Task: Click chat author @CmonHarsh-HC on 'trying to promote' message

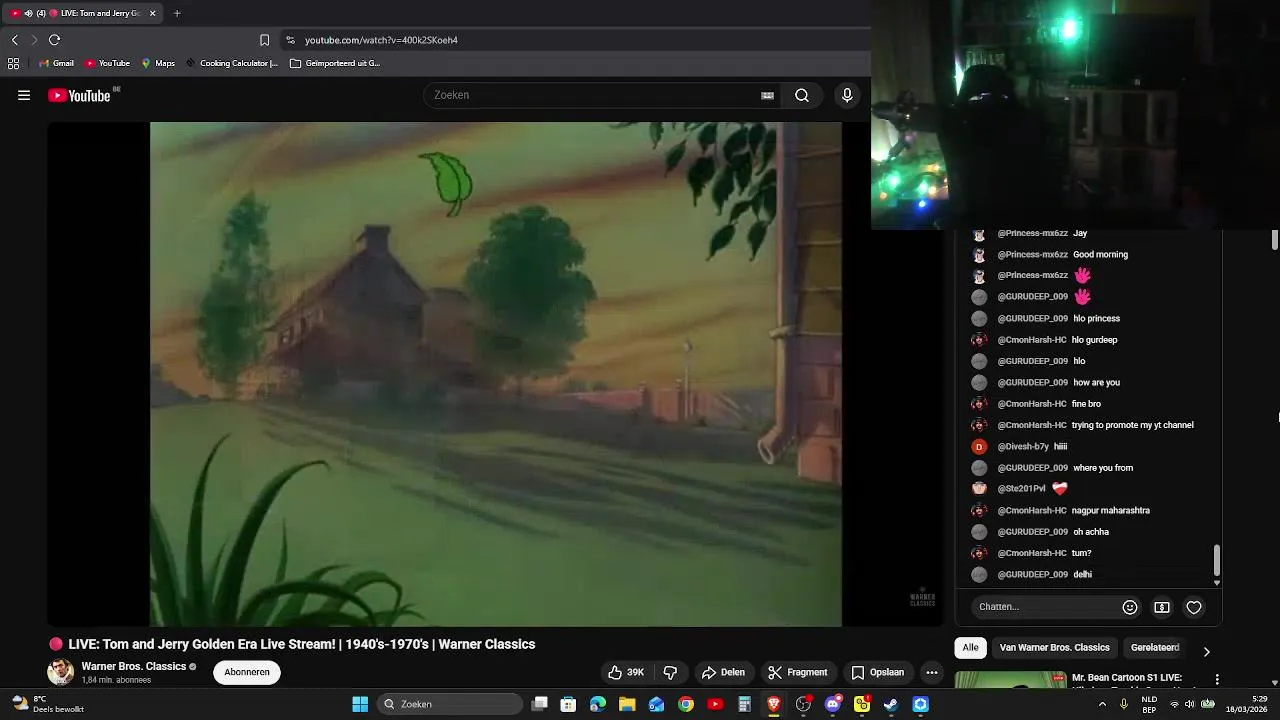Action: pyautogui.click(x=1032, y=425)
